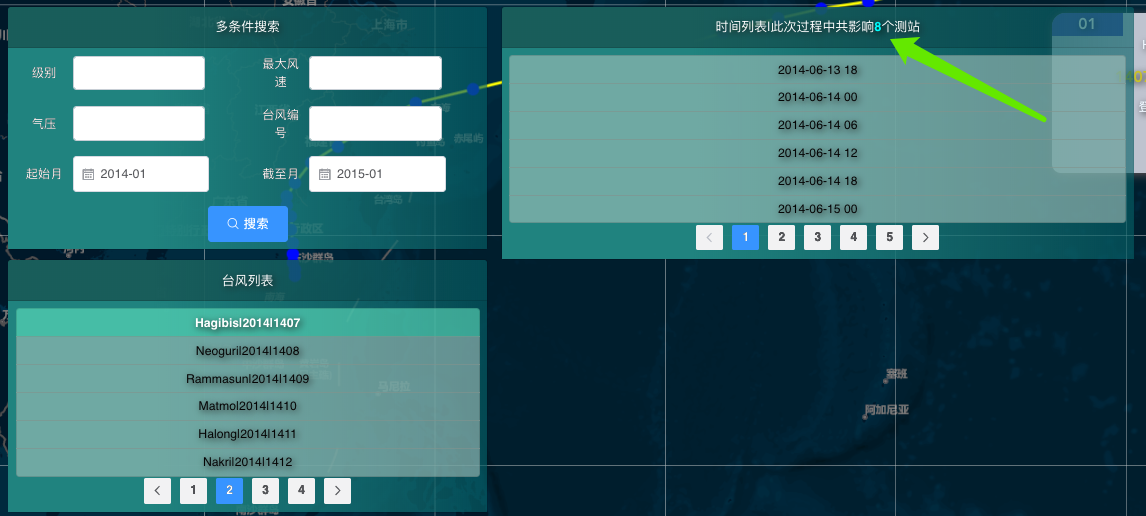Image resolution: width=1146 pixels, height=516 pixels.
Task: Go to previous page of typhoon list
Action: 157,490
